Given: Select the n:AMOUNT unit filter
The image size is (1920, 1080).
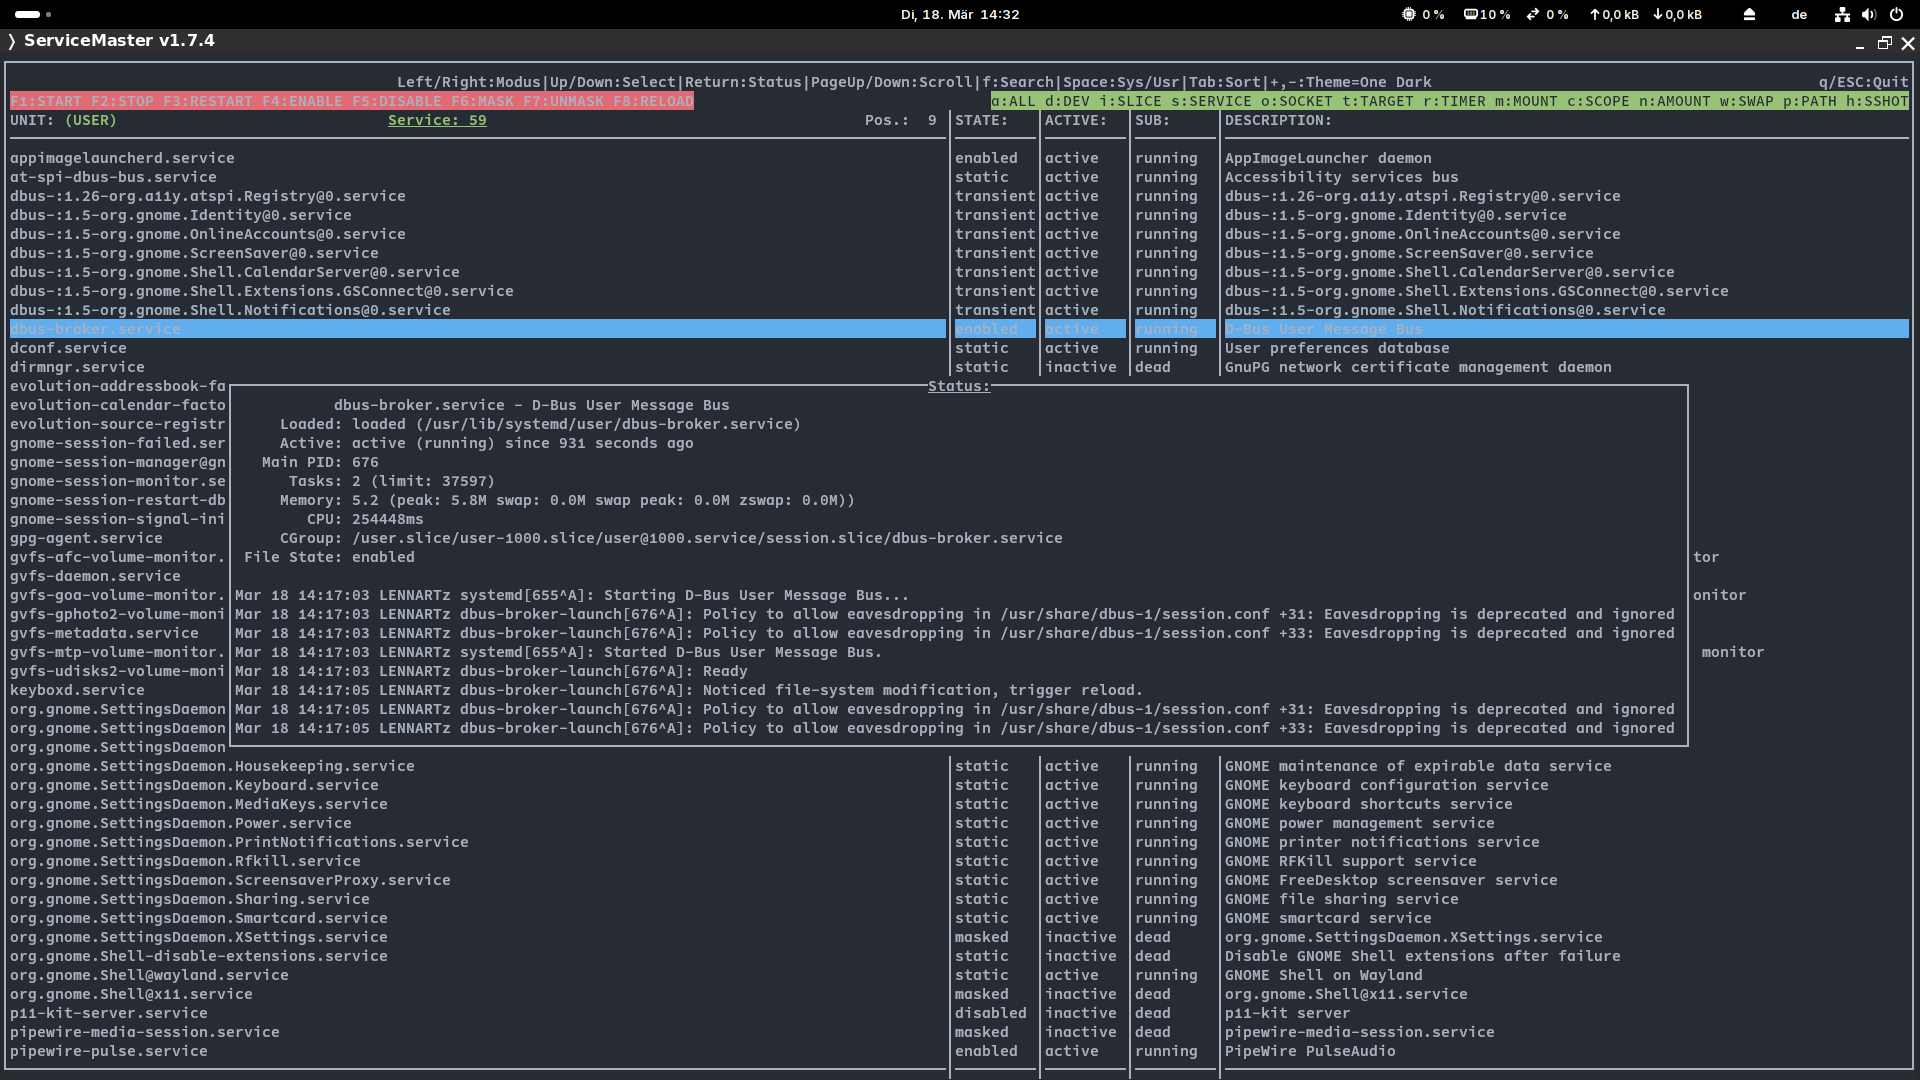Looking at the screenshot, I should coord(1675,101).
